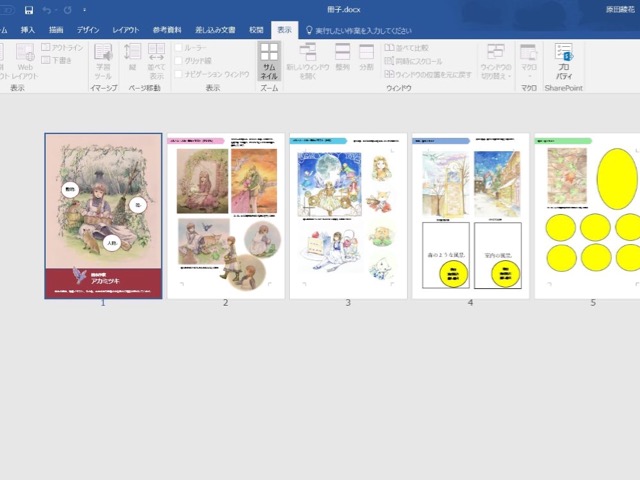Switch to the レイアウト ribbon tab
640x480 pixels.
pyautogui.click(x=126, y=30)
